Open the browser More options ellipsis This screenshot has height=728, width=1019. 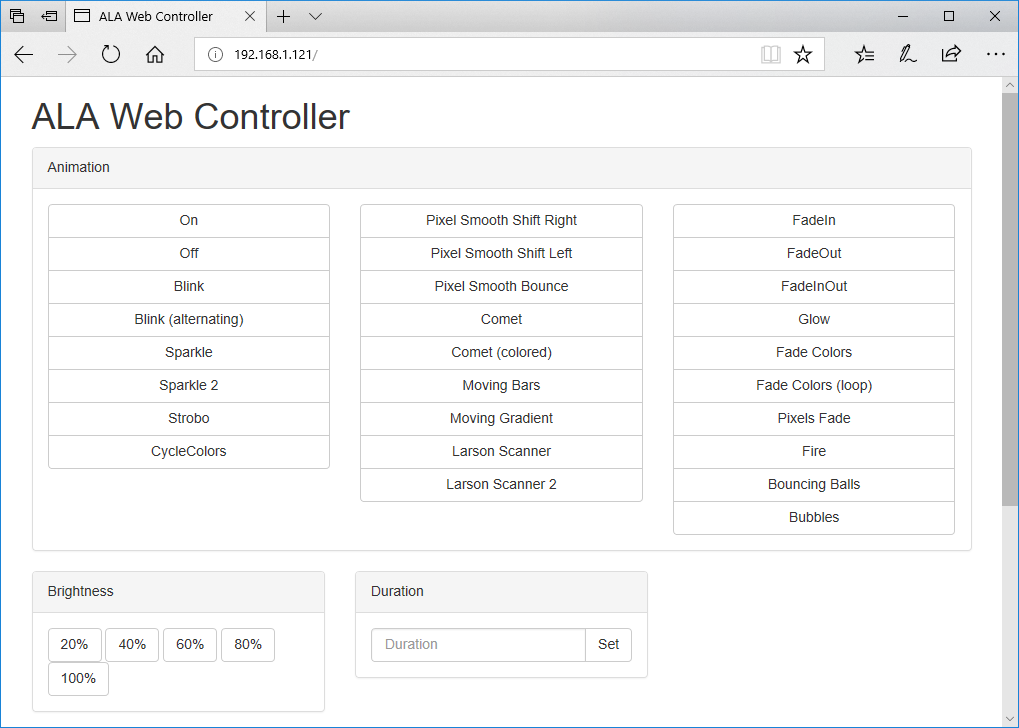995,55
